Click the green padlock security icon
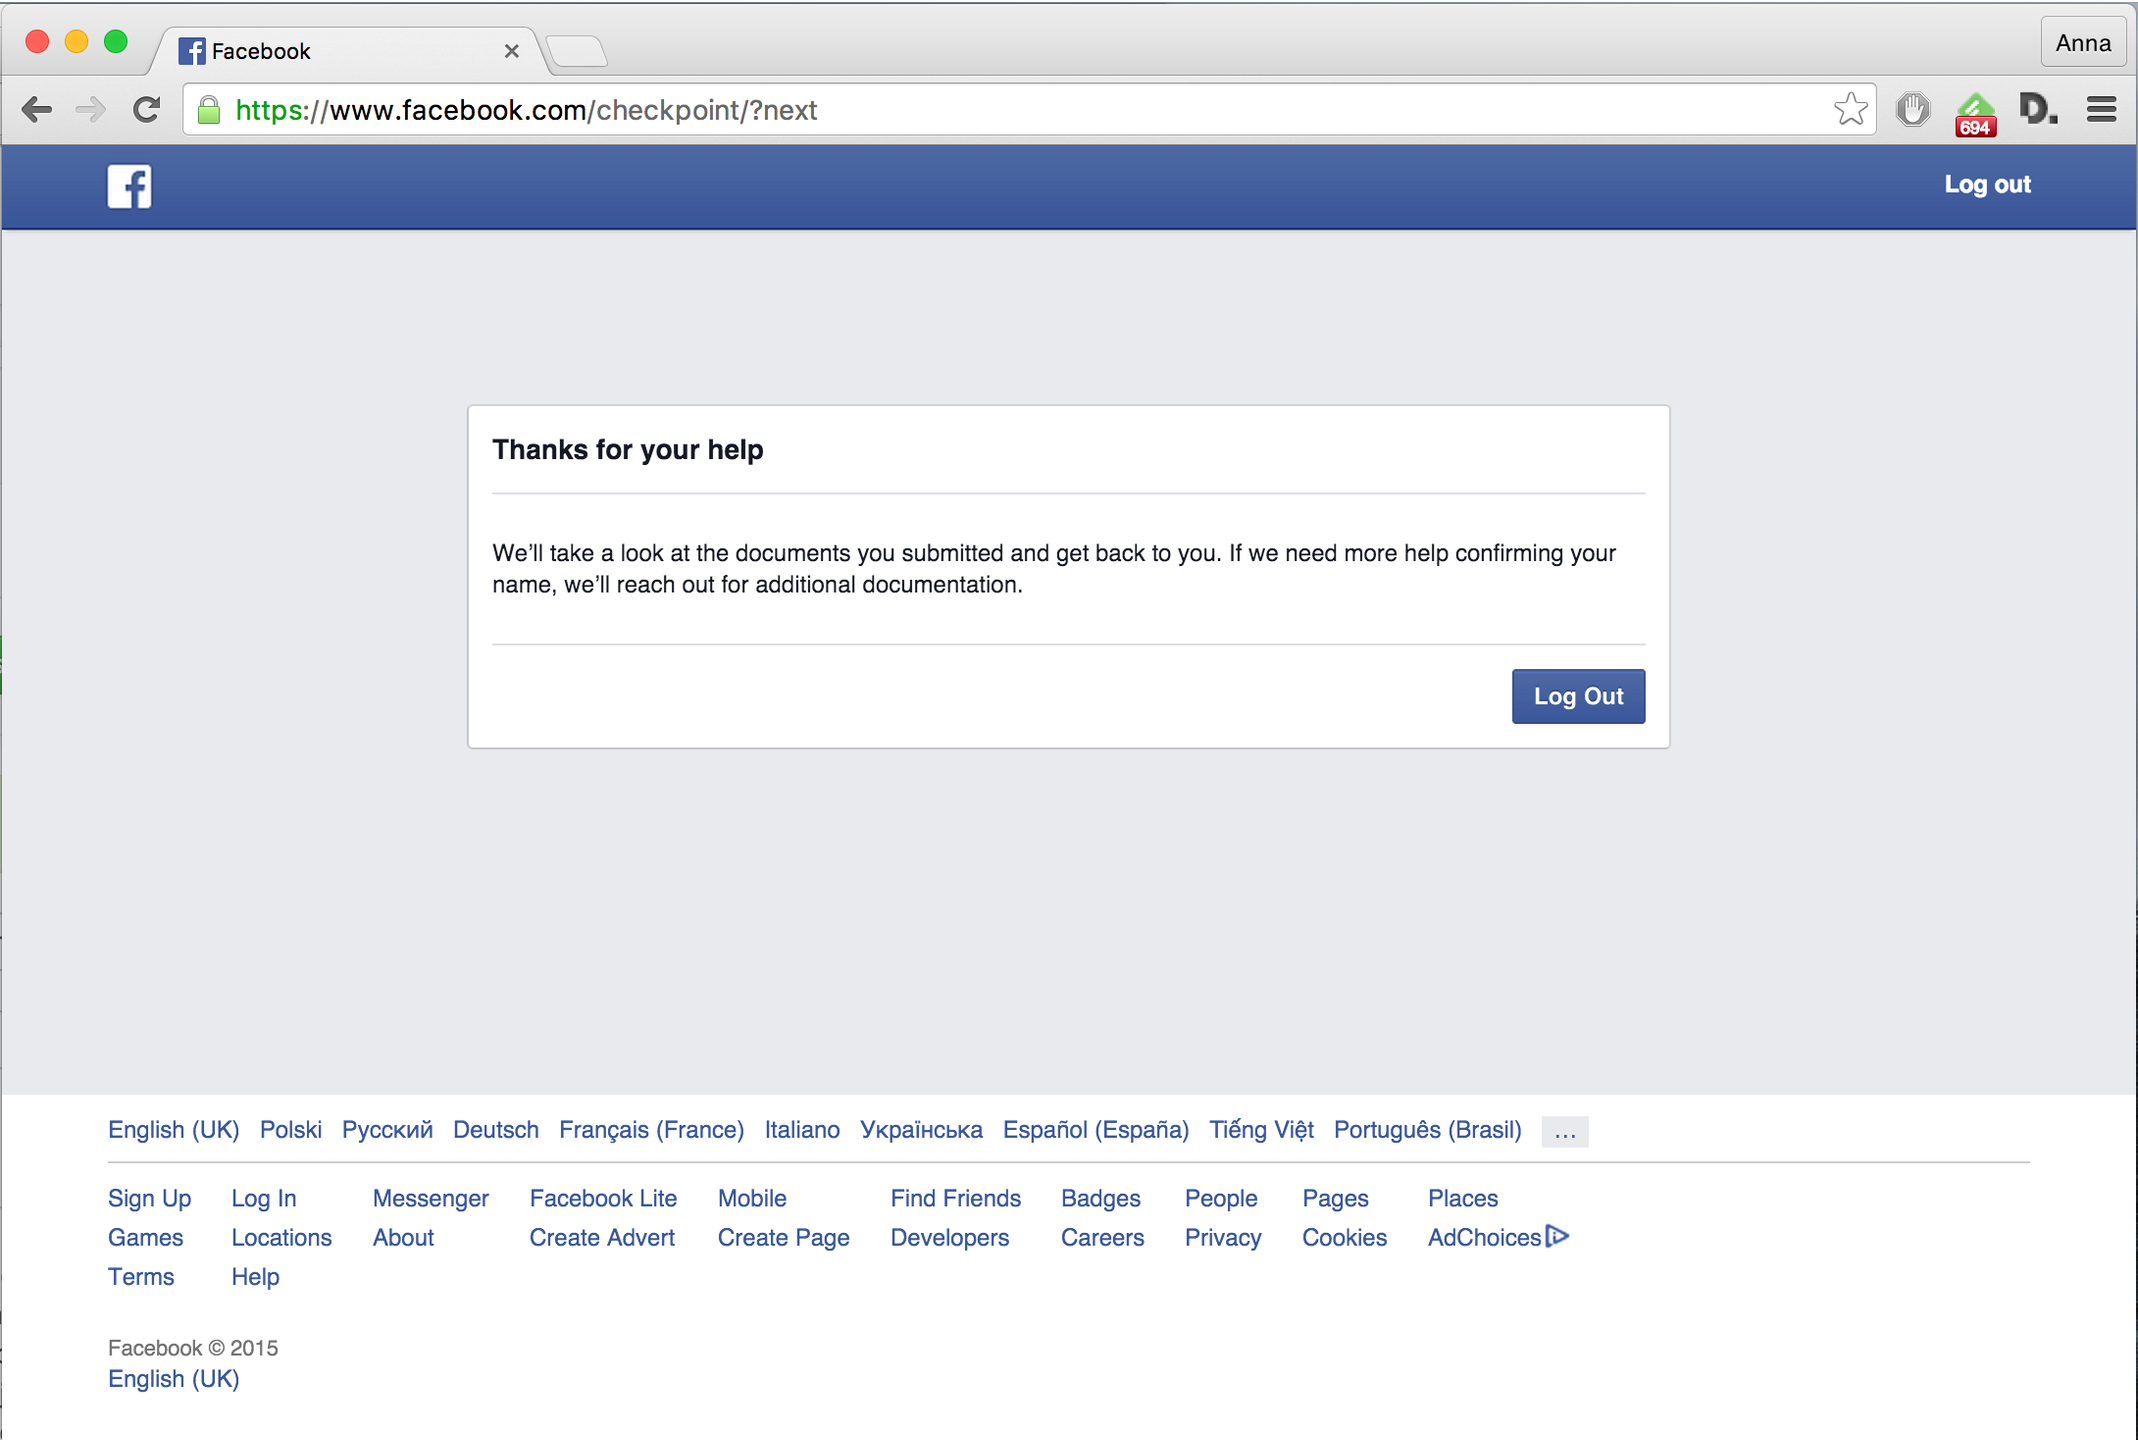The image size is (2138, 1440). tap(209, 110)
